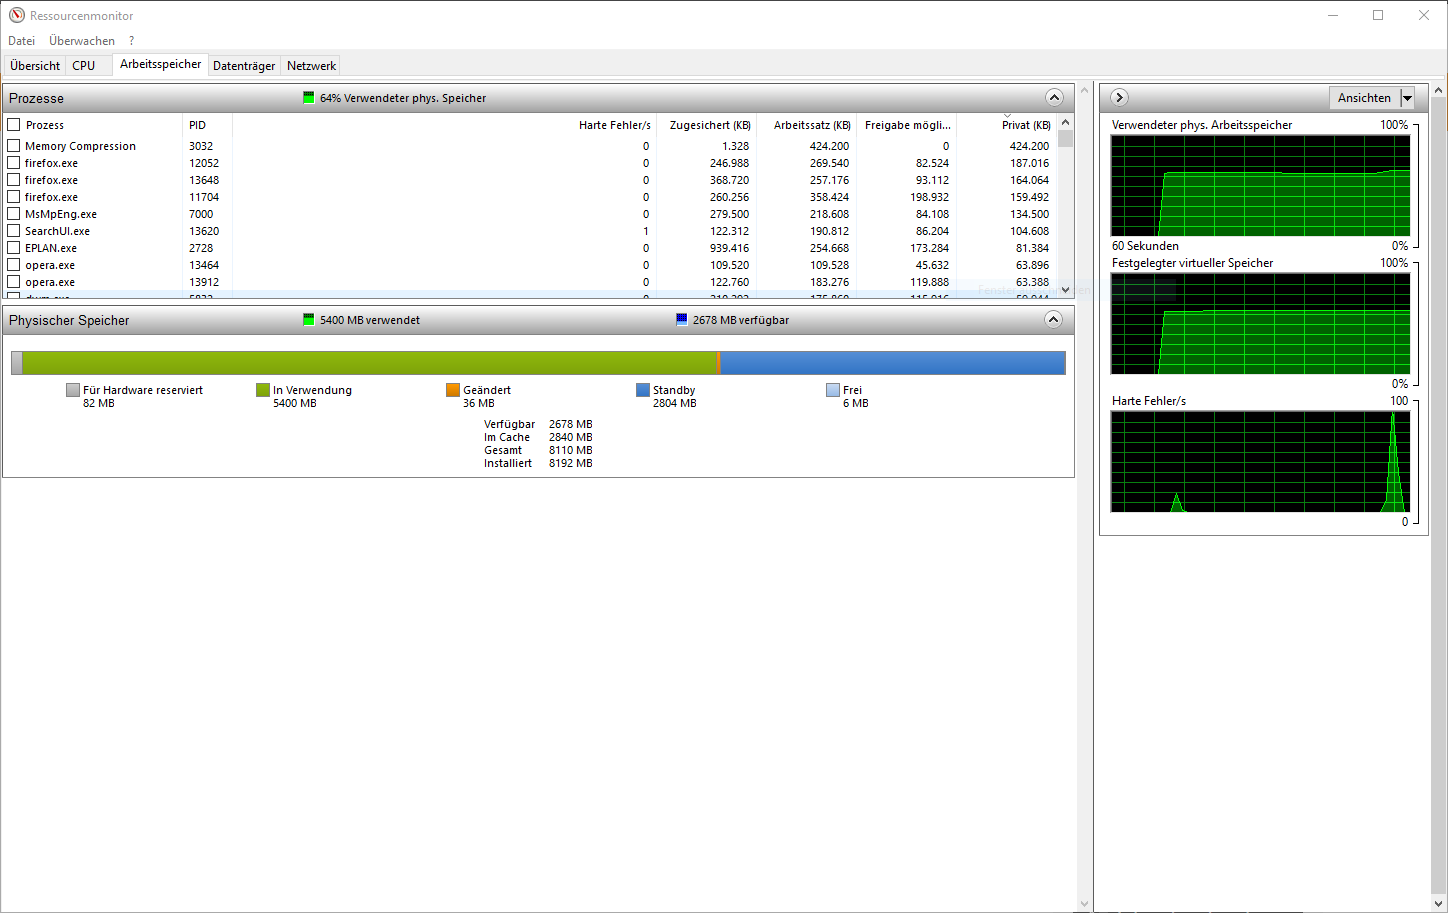
Task: Select the SearchUI.exe checkbox
Action: pyautogui.click(x=14, y=231)
